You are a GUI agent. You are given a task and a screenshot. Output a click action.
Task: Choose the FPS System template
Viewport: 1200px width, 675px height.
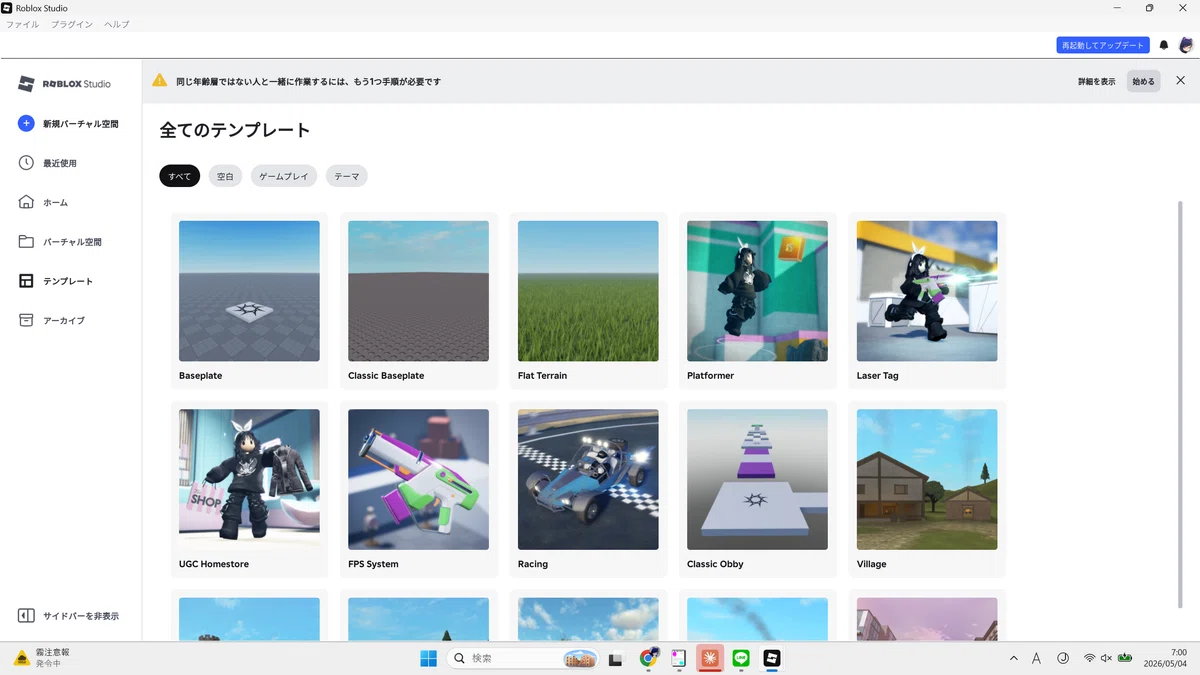point(418,489)
